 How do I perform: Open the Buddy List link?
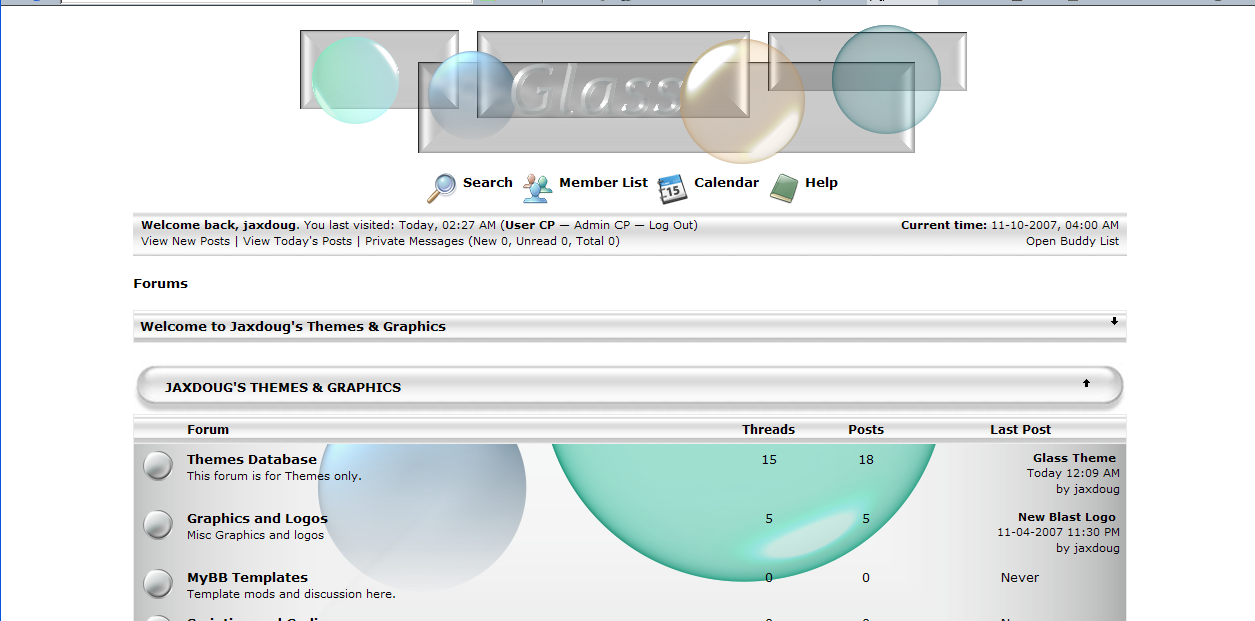[x=1072, y=241]
